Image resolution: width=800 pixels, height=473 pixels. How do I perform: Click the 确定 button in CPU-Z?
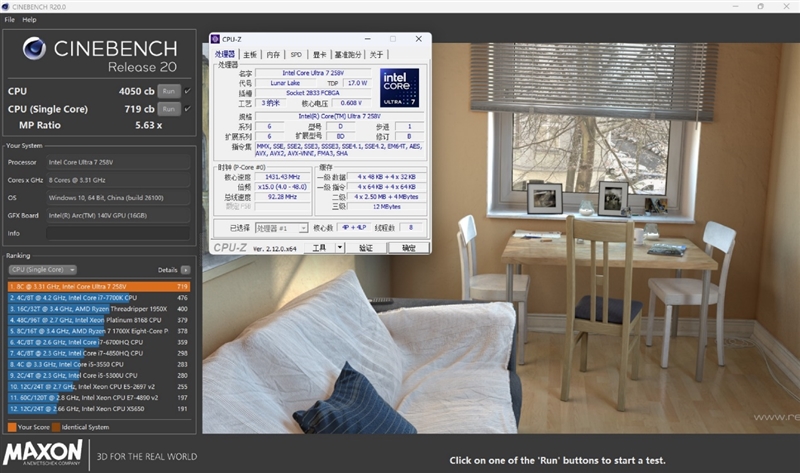coord(408,247)
